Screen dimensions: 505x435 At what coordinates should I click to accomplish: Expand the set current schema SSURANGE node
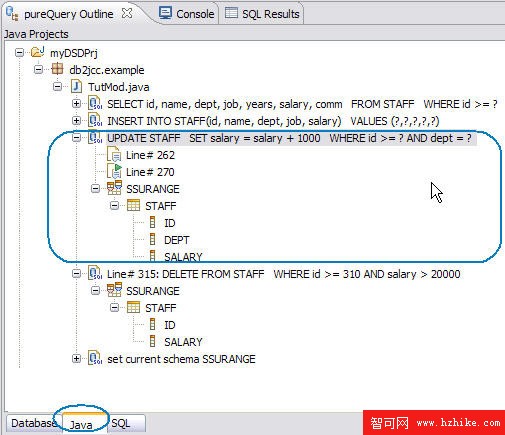(76, 359)
